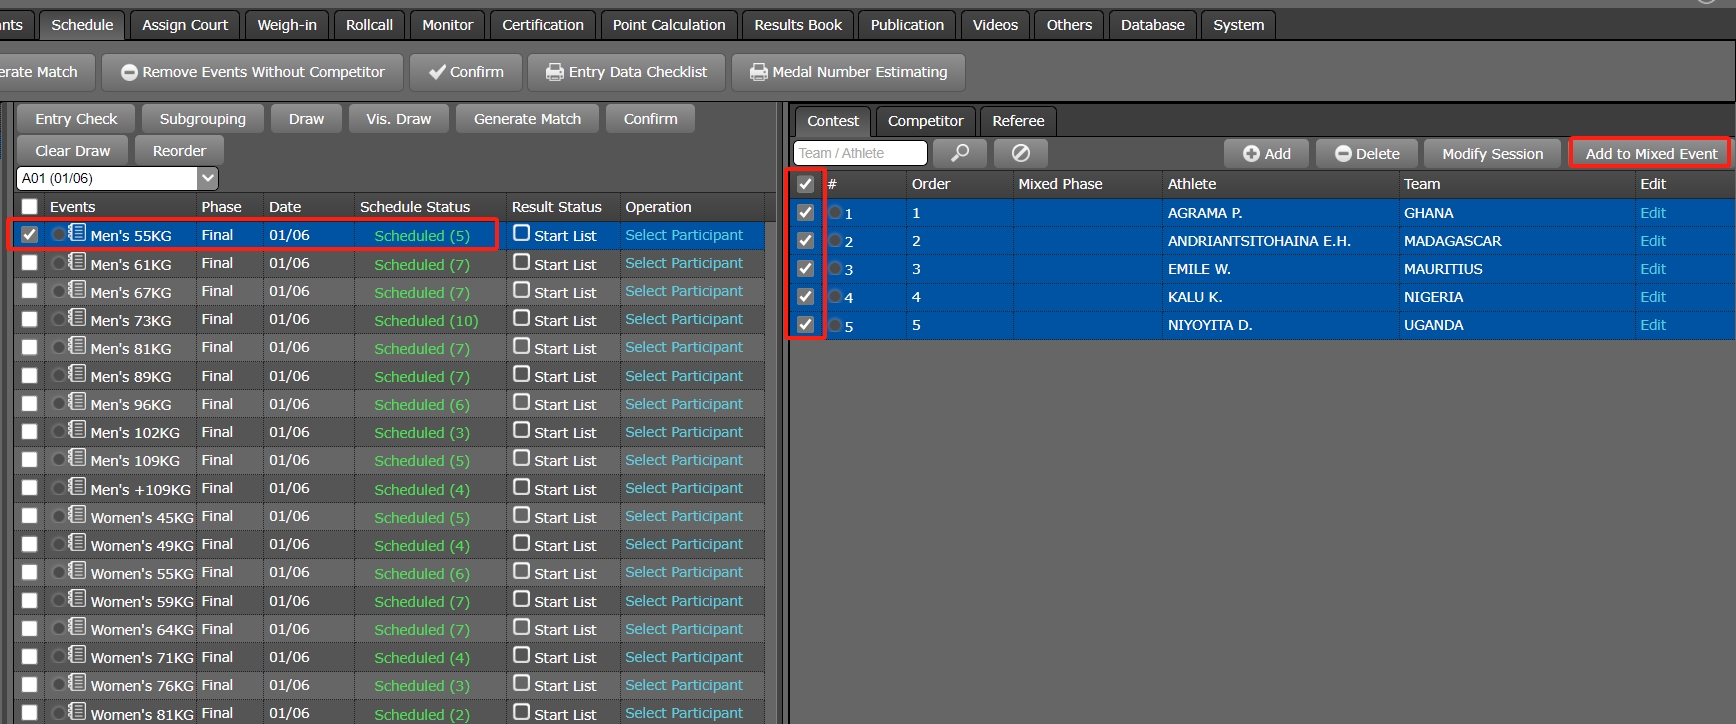This screenshot has width=1736, height=724.
Task: Click the printer icon on Entry Data Checklist
Action: pos(554,72)
